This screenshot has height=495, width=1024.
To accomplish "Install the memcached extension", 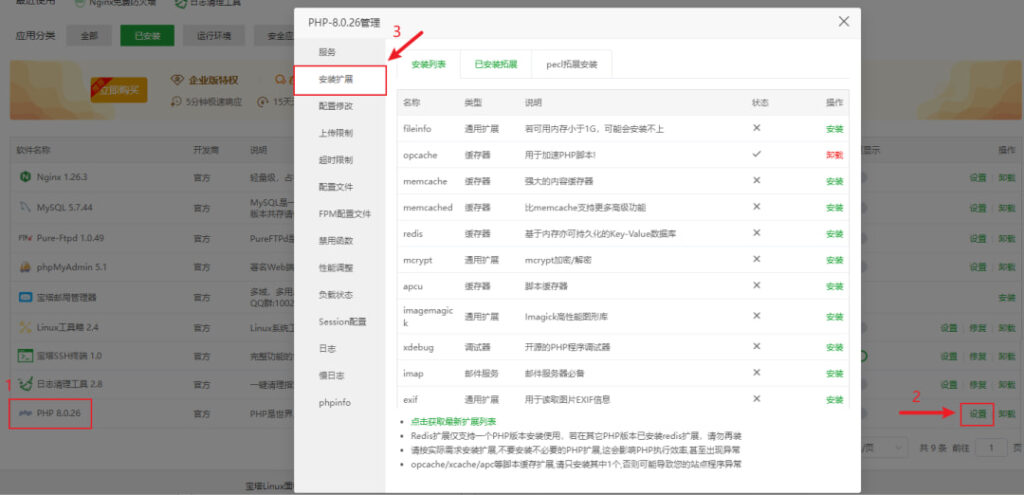I will click(835, 207).
